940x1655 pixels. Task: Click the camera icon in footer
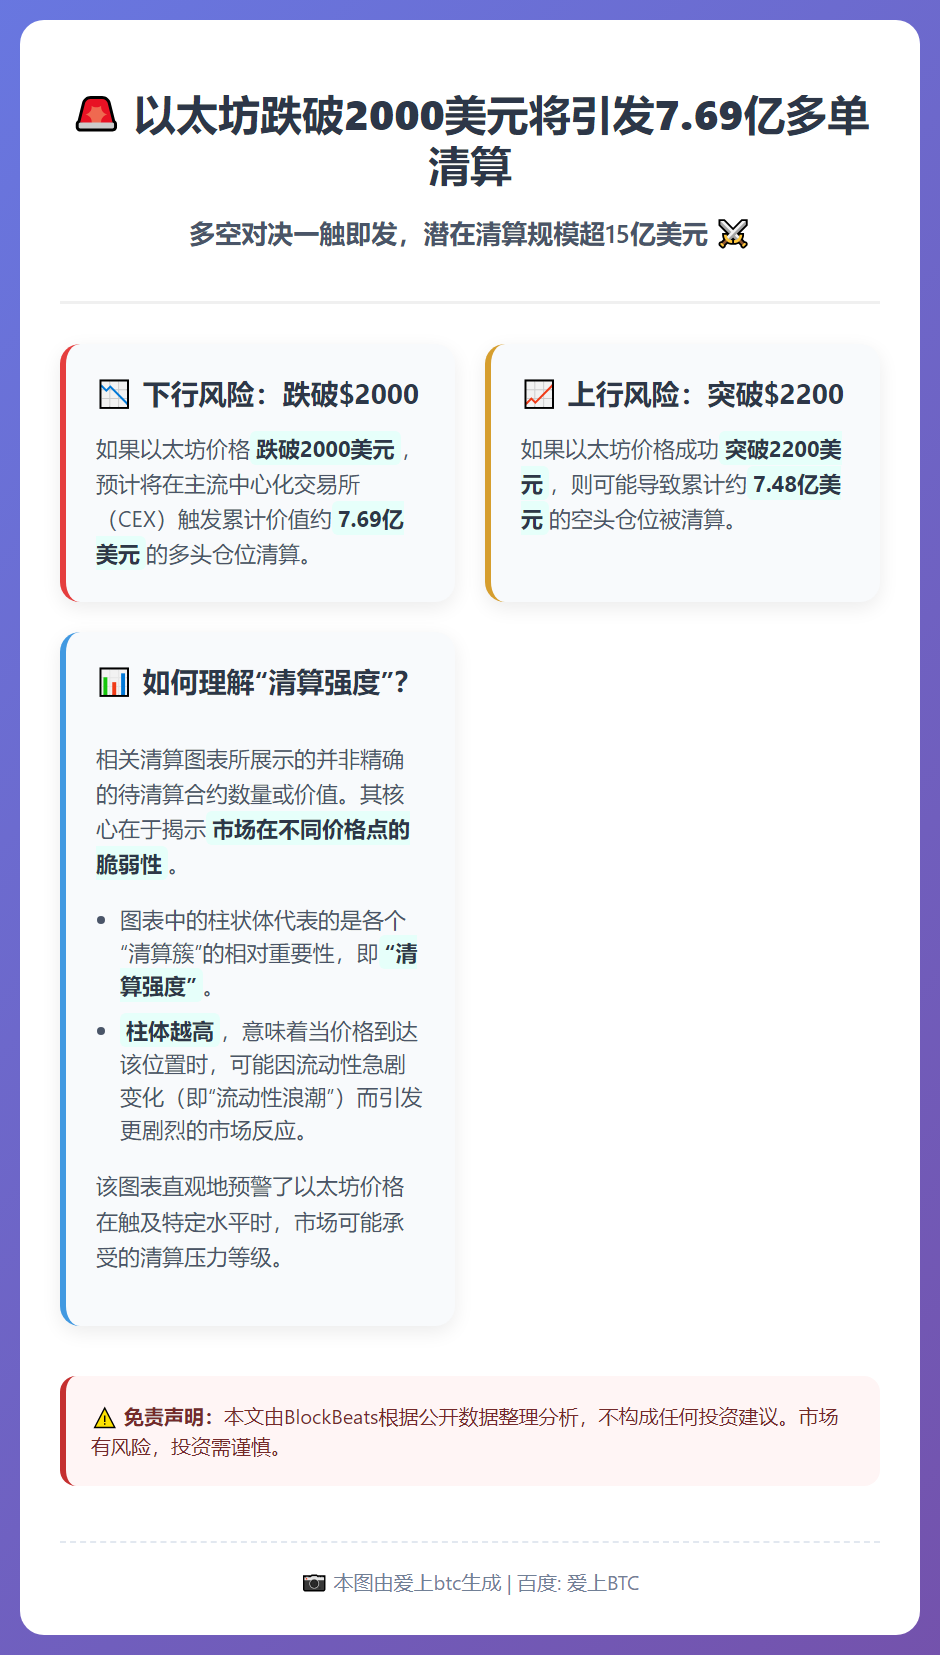314,1583
